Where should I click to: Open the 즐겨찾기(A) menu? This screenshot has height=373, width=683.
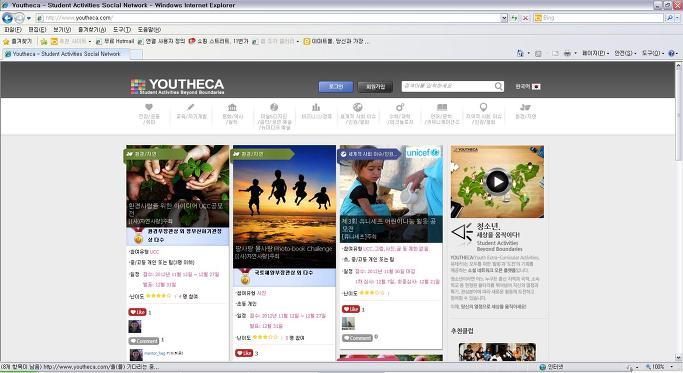pos(92,30)
